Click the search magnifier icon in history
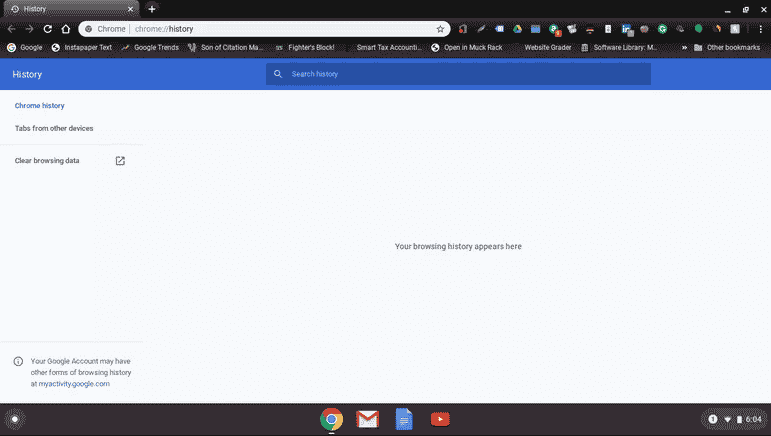771x436 pixels. tap(278, 74)
